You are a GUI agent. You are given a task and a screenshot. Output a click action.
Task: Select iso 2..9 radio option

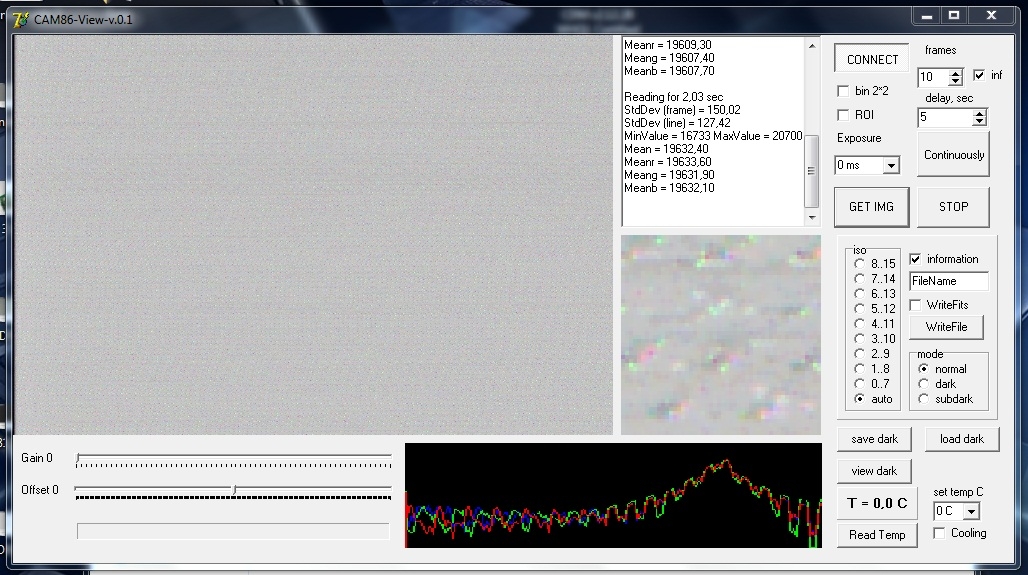tap(860, 354)
